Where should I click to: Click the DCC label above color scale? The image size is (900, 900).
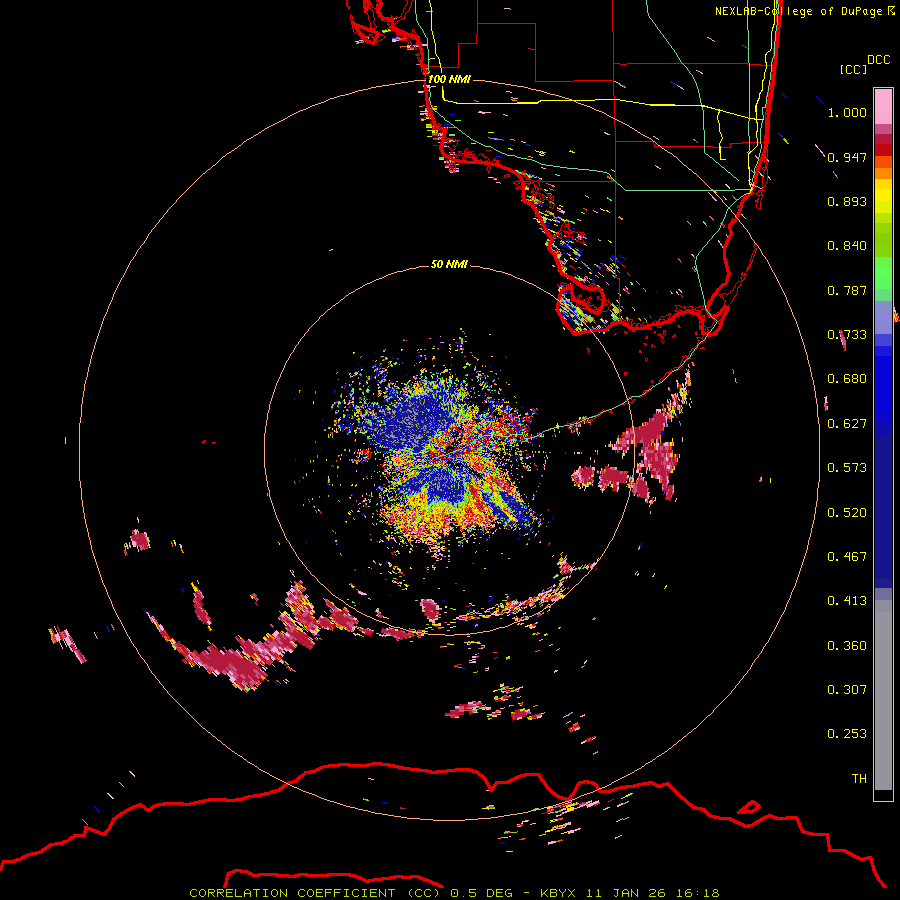(878, 60)
